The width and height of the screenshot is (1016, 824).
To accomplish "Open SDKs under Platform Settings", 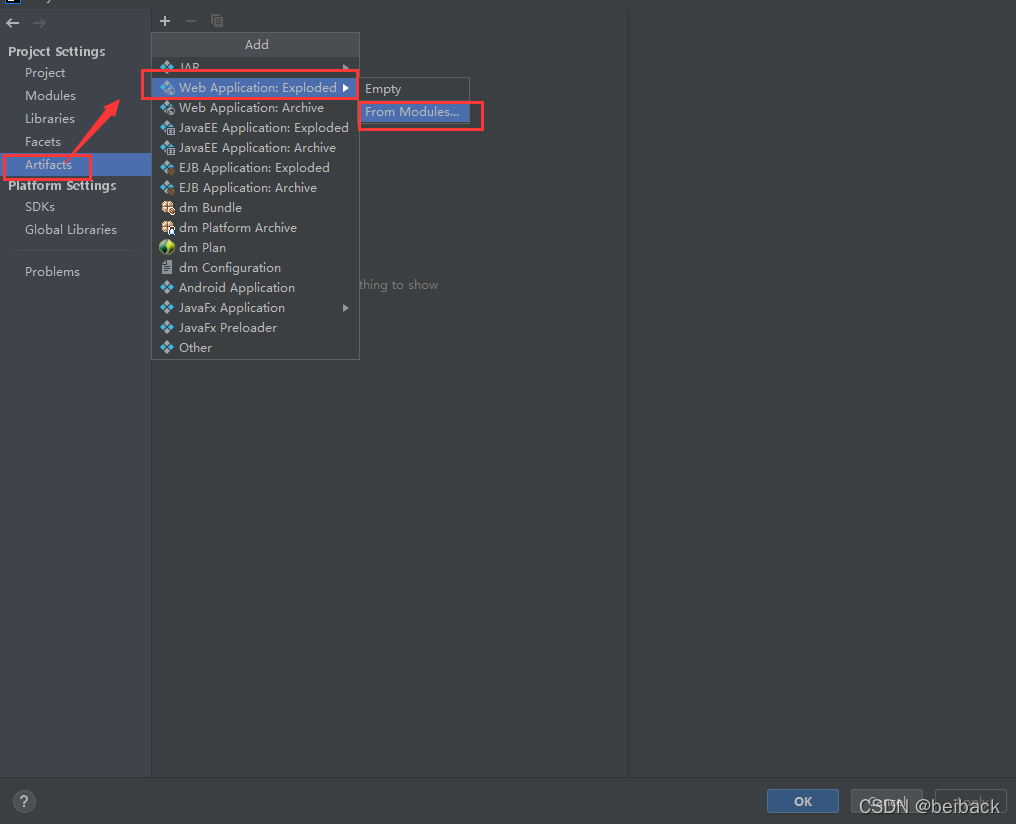I will tap(40, 207).
